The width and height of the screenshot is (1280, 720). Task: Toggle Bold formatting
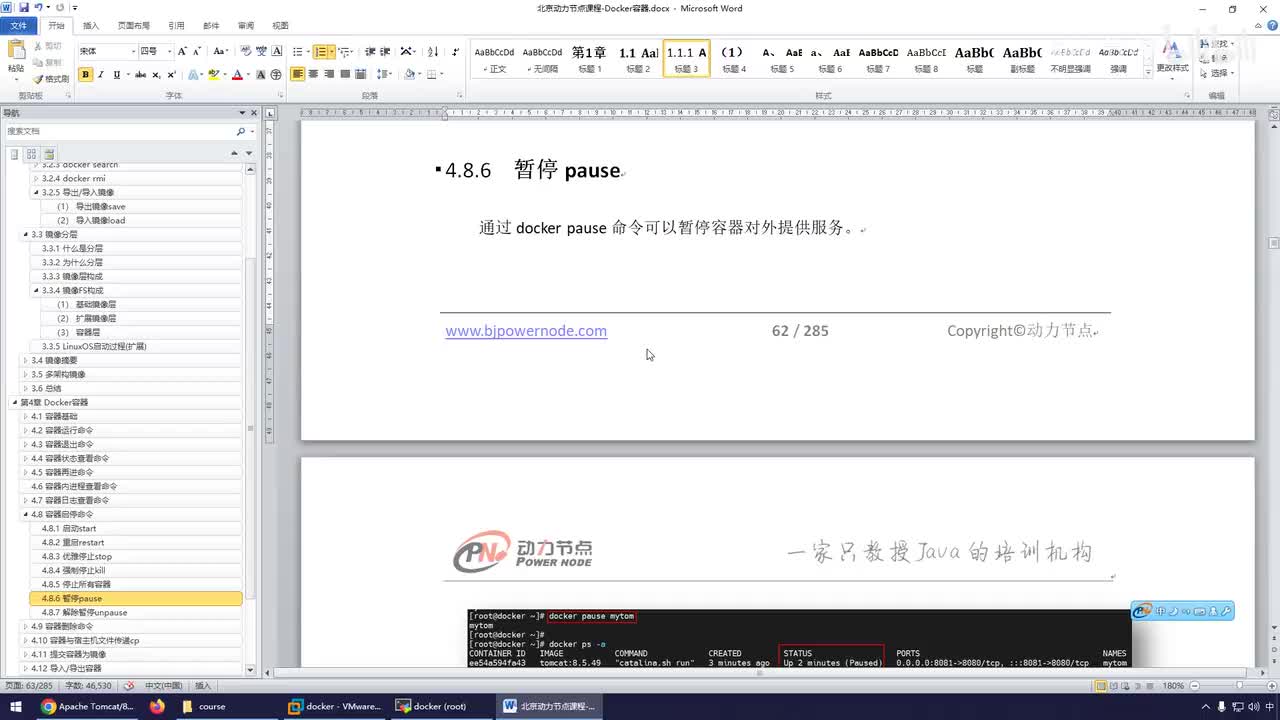[85, 74]
